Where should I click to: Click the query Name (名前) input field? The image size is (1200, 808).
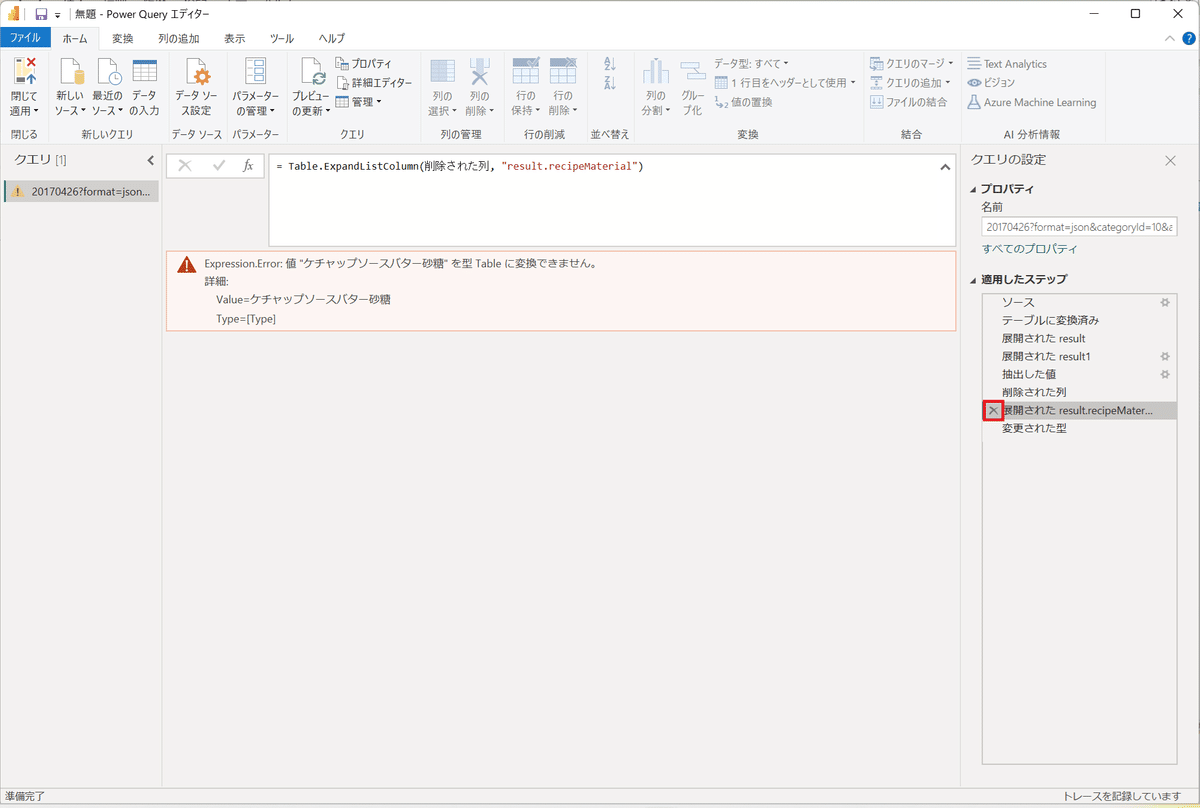pyautogui.click(x=1080, y=228)
